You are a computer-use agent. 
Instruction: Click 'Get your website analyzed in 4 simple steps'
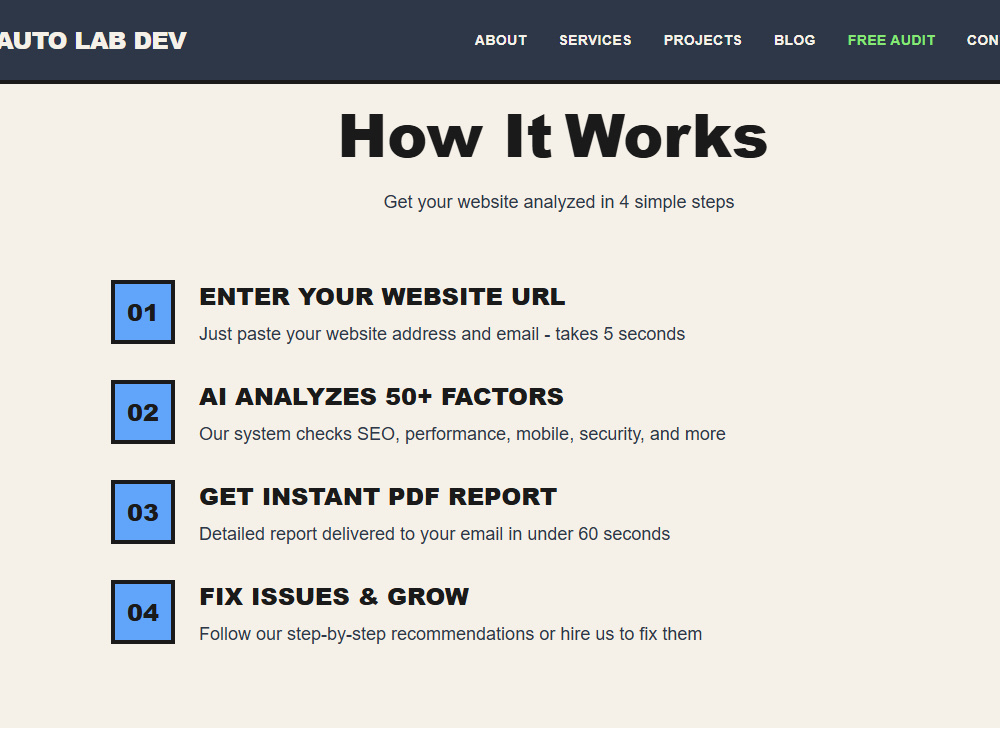pyautogui.click(x=559, y=202)
